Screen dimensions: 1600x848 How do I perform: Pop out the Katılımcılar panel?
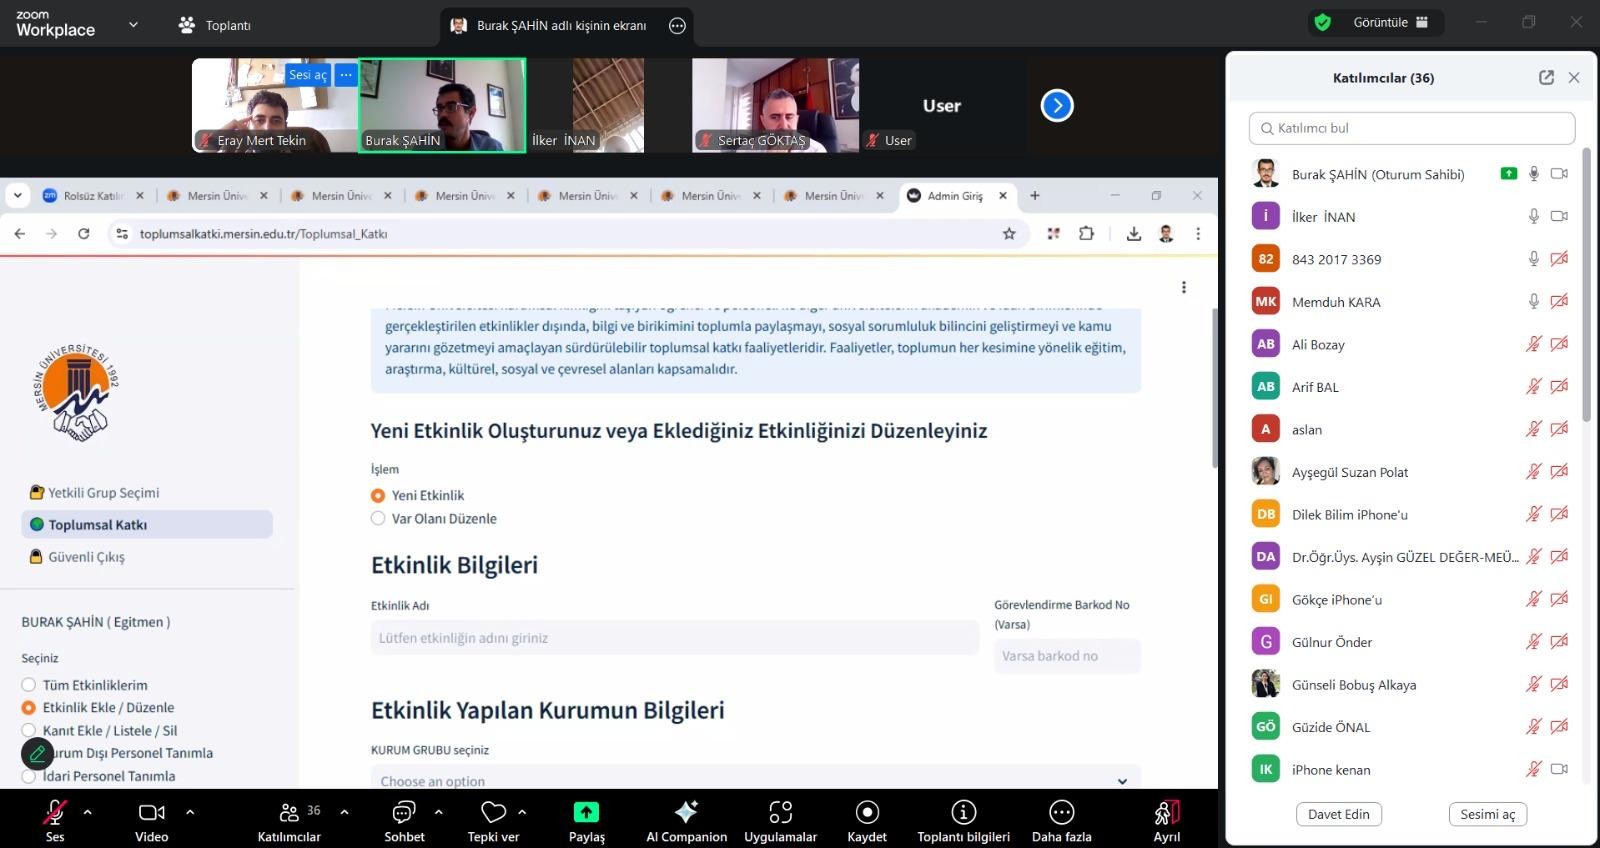click(1546, 78)
